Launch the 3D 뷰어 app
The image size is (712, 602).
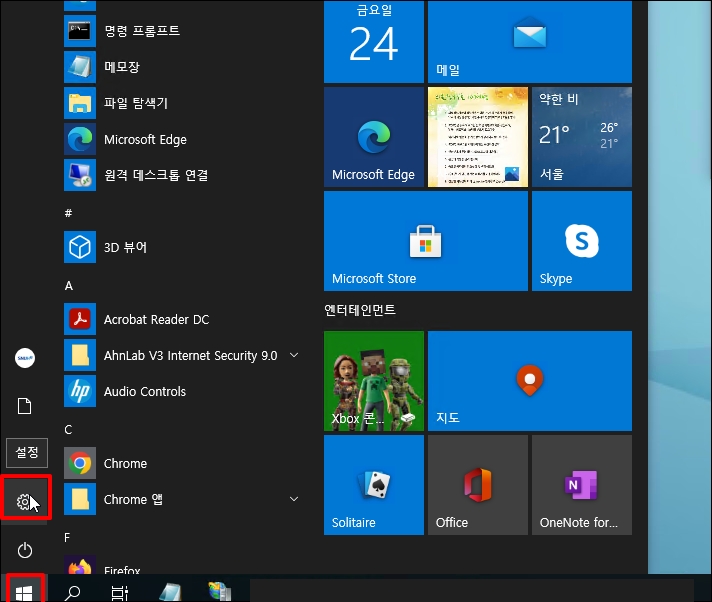tap(182, 247)
